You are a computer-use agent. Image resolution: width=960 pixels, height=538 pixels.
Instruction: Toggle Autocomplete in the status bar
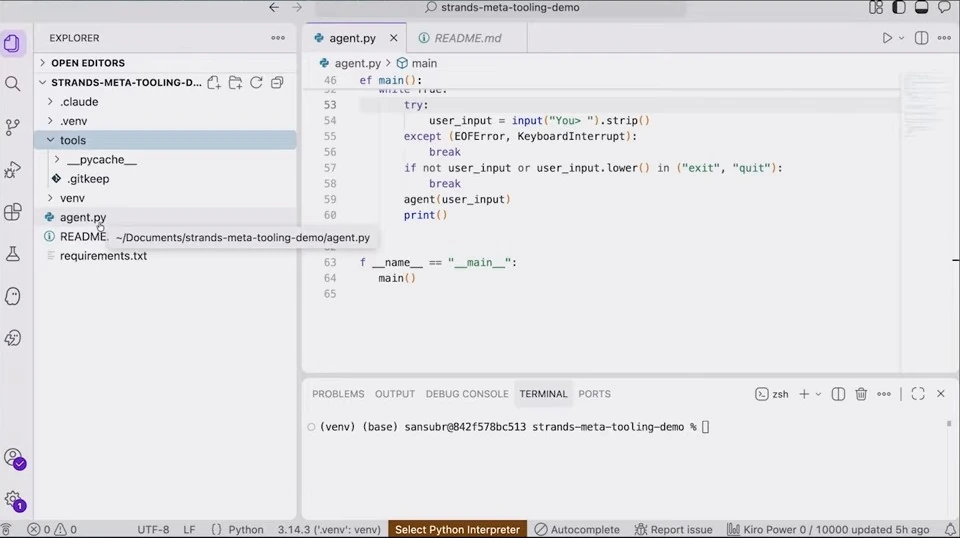click(x=577, y=529)
